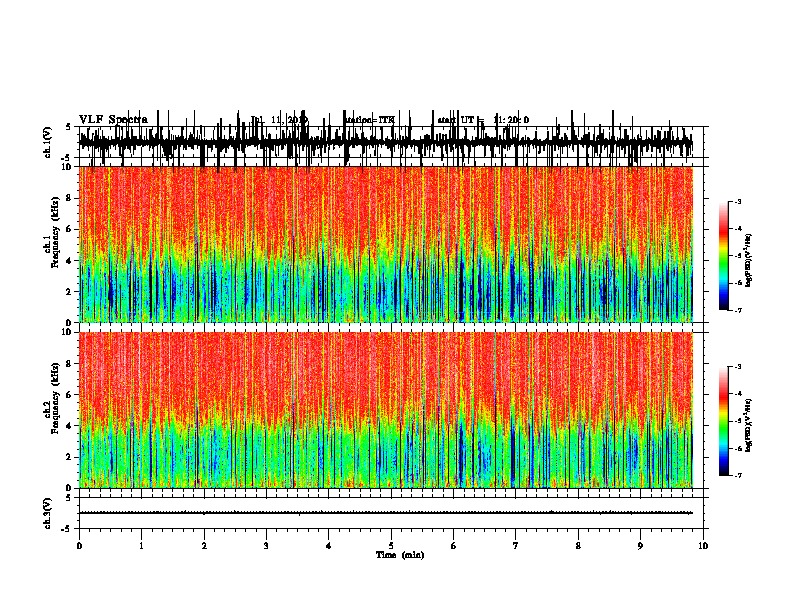
Task: Click the ch.3 voltage waveform panel
Action: (393, 513)
